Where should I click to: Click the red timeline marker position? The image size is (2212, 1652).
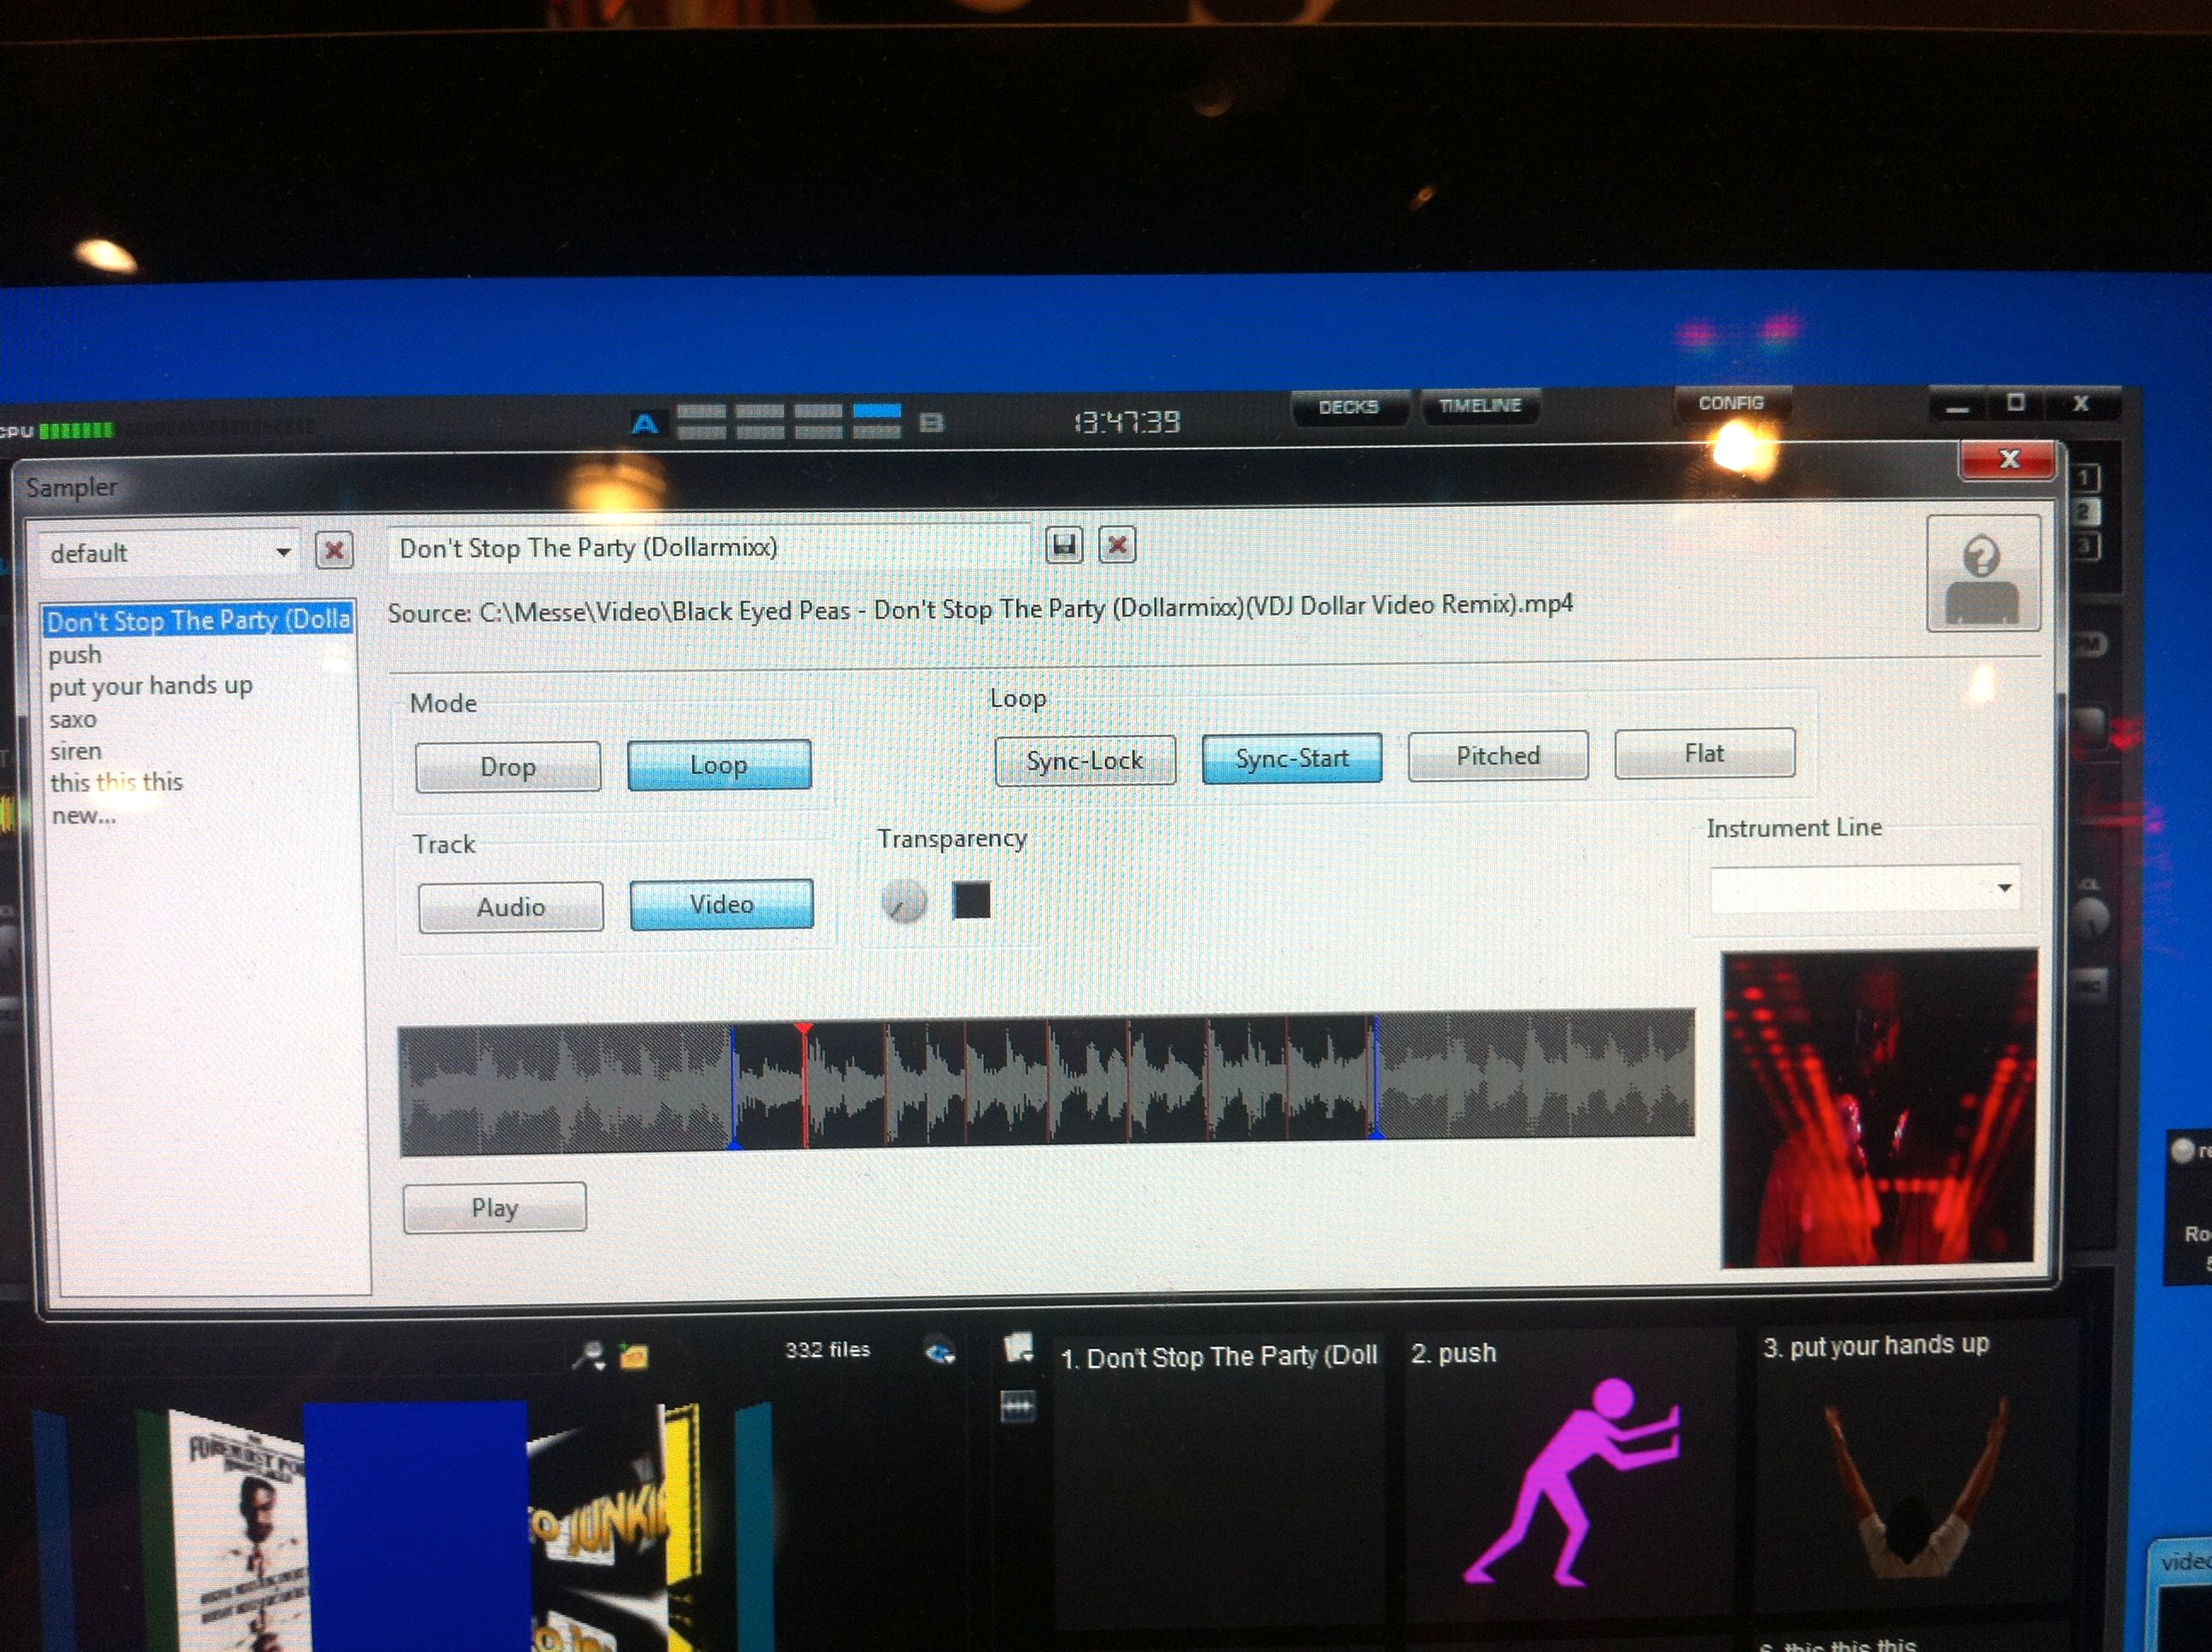806,1029
